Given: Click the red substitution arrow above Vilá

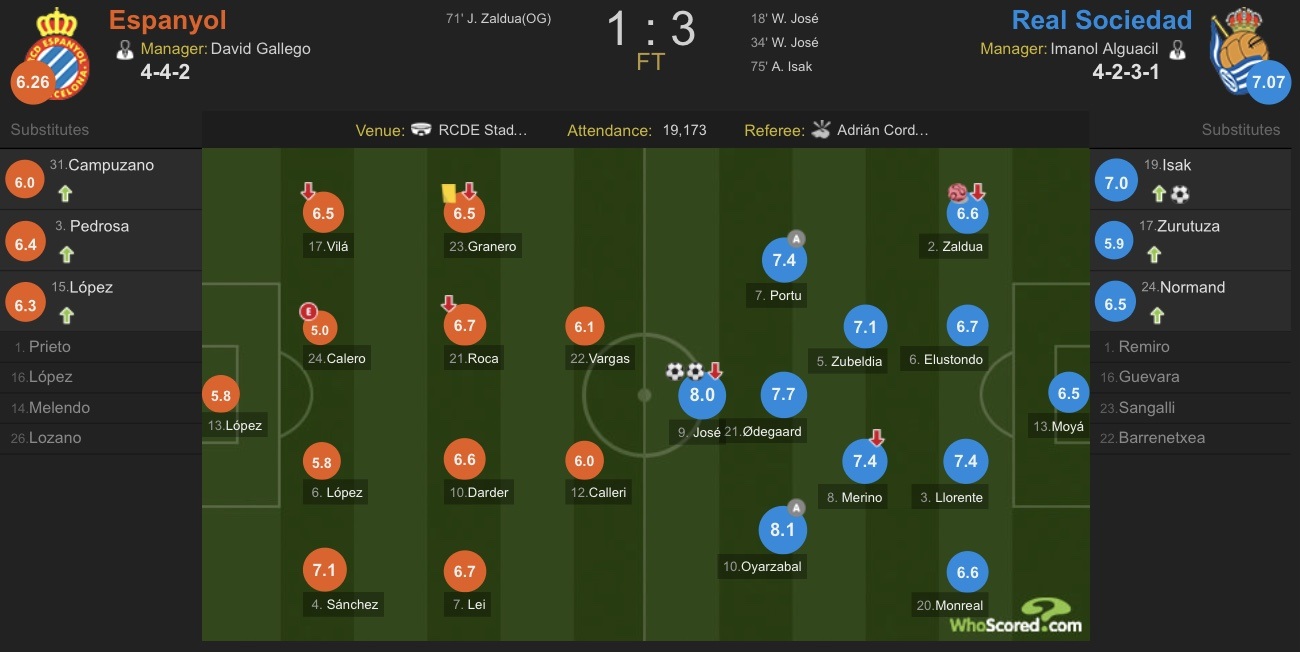Looking at the screenshot, I should tap(309, 190).
